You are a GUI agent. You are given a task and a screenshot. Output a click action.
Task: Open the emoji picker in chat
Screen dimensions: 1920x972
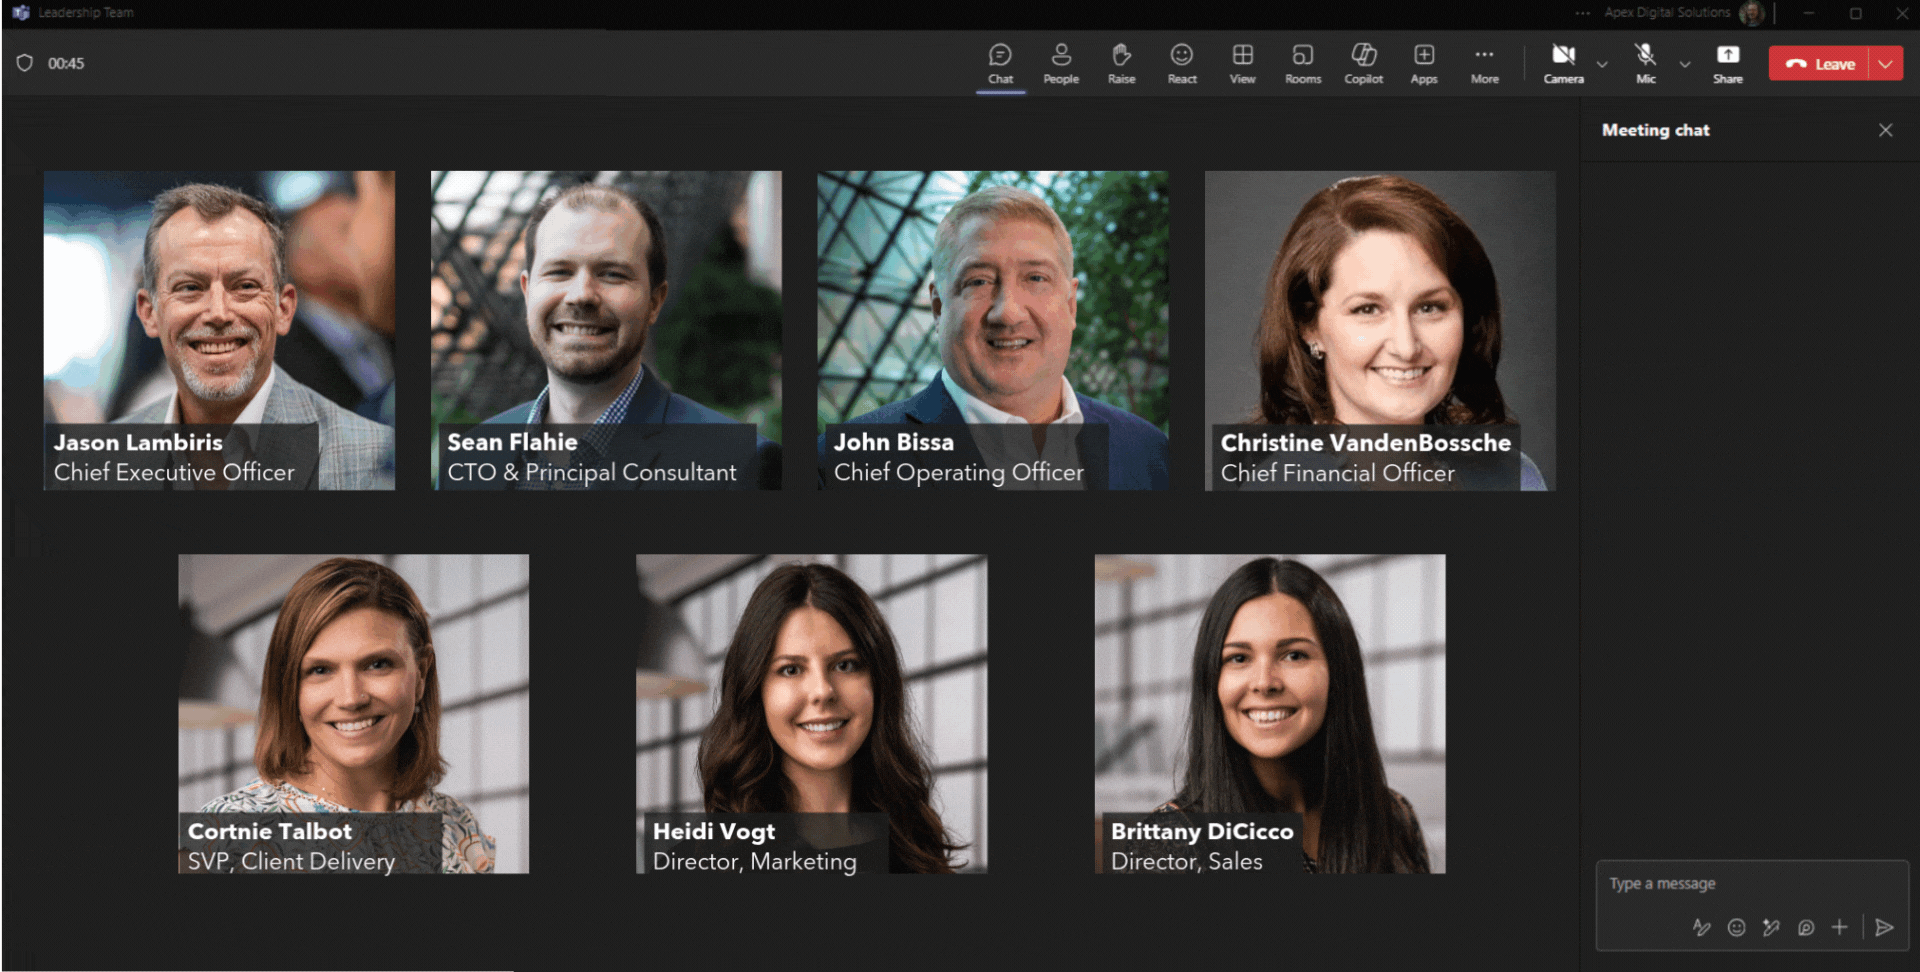[x=1737, y=928]
